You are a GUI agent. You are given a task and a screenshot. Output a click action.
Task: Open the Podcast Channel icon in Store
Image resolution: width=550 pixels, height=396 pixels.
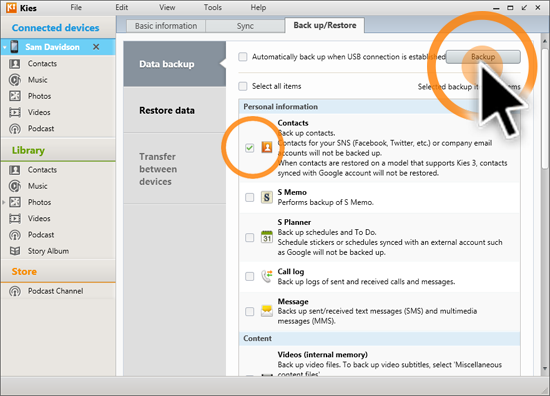(x=15, y=291)
